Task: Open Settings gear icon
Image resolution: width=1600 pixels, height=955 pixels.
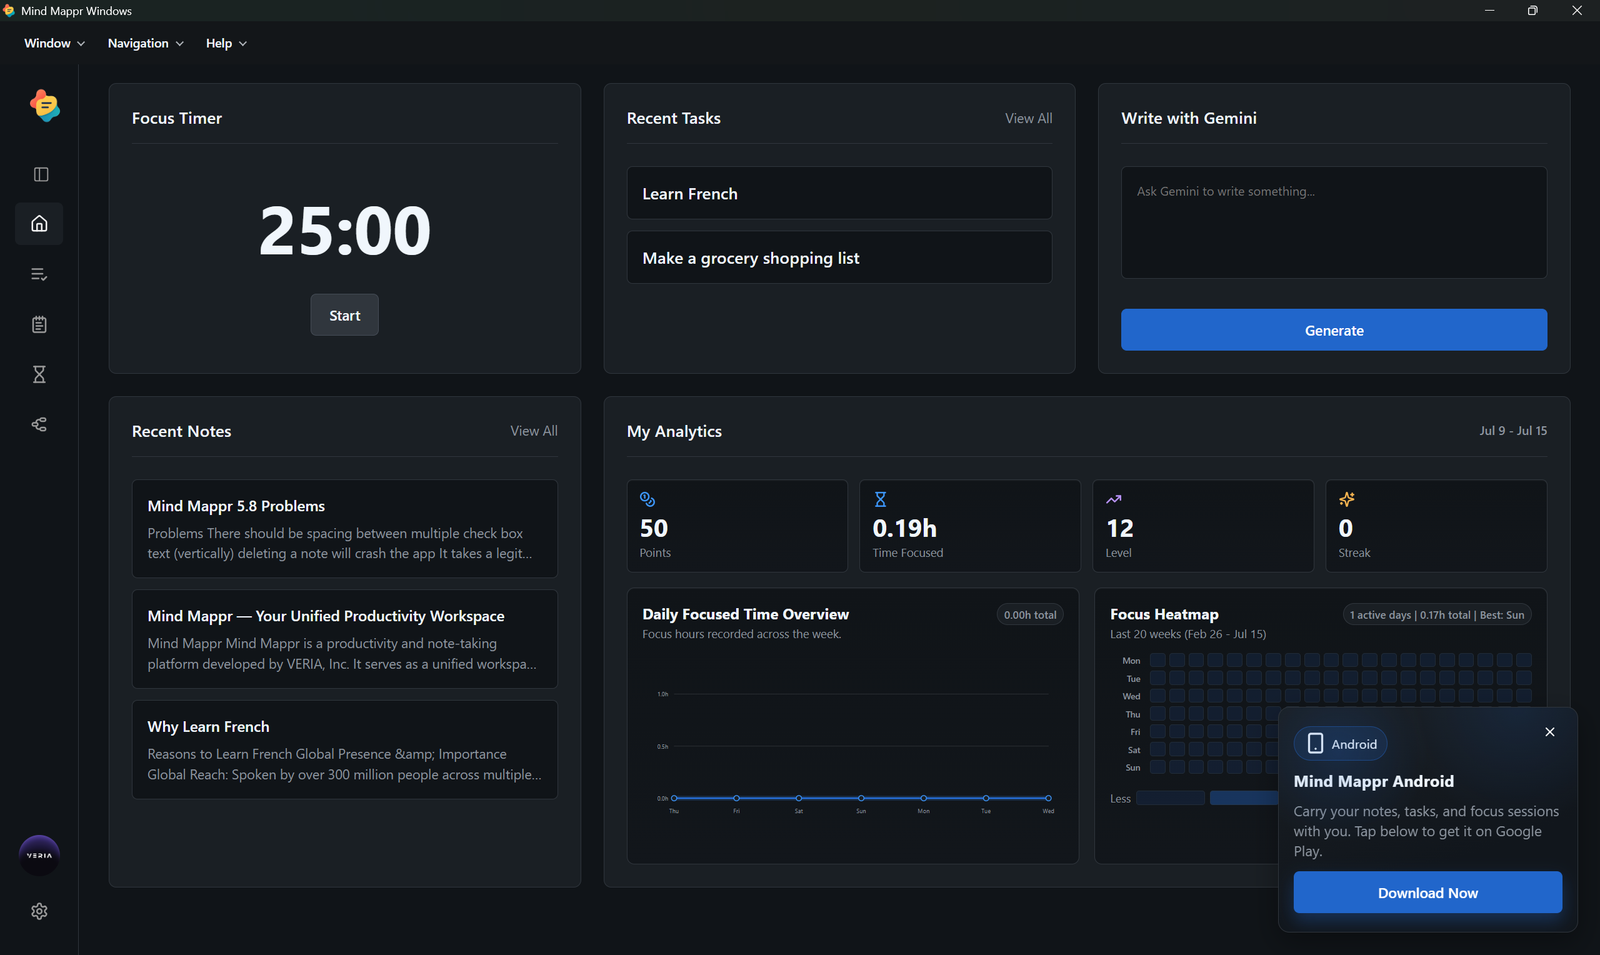Action: point(39,911)
